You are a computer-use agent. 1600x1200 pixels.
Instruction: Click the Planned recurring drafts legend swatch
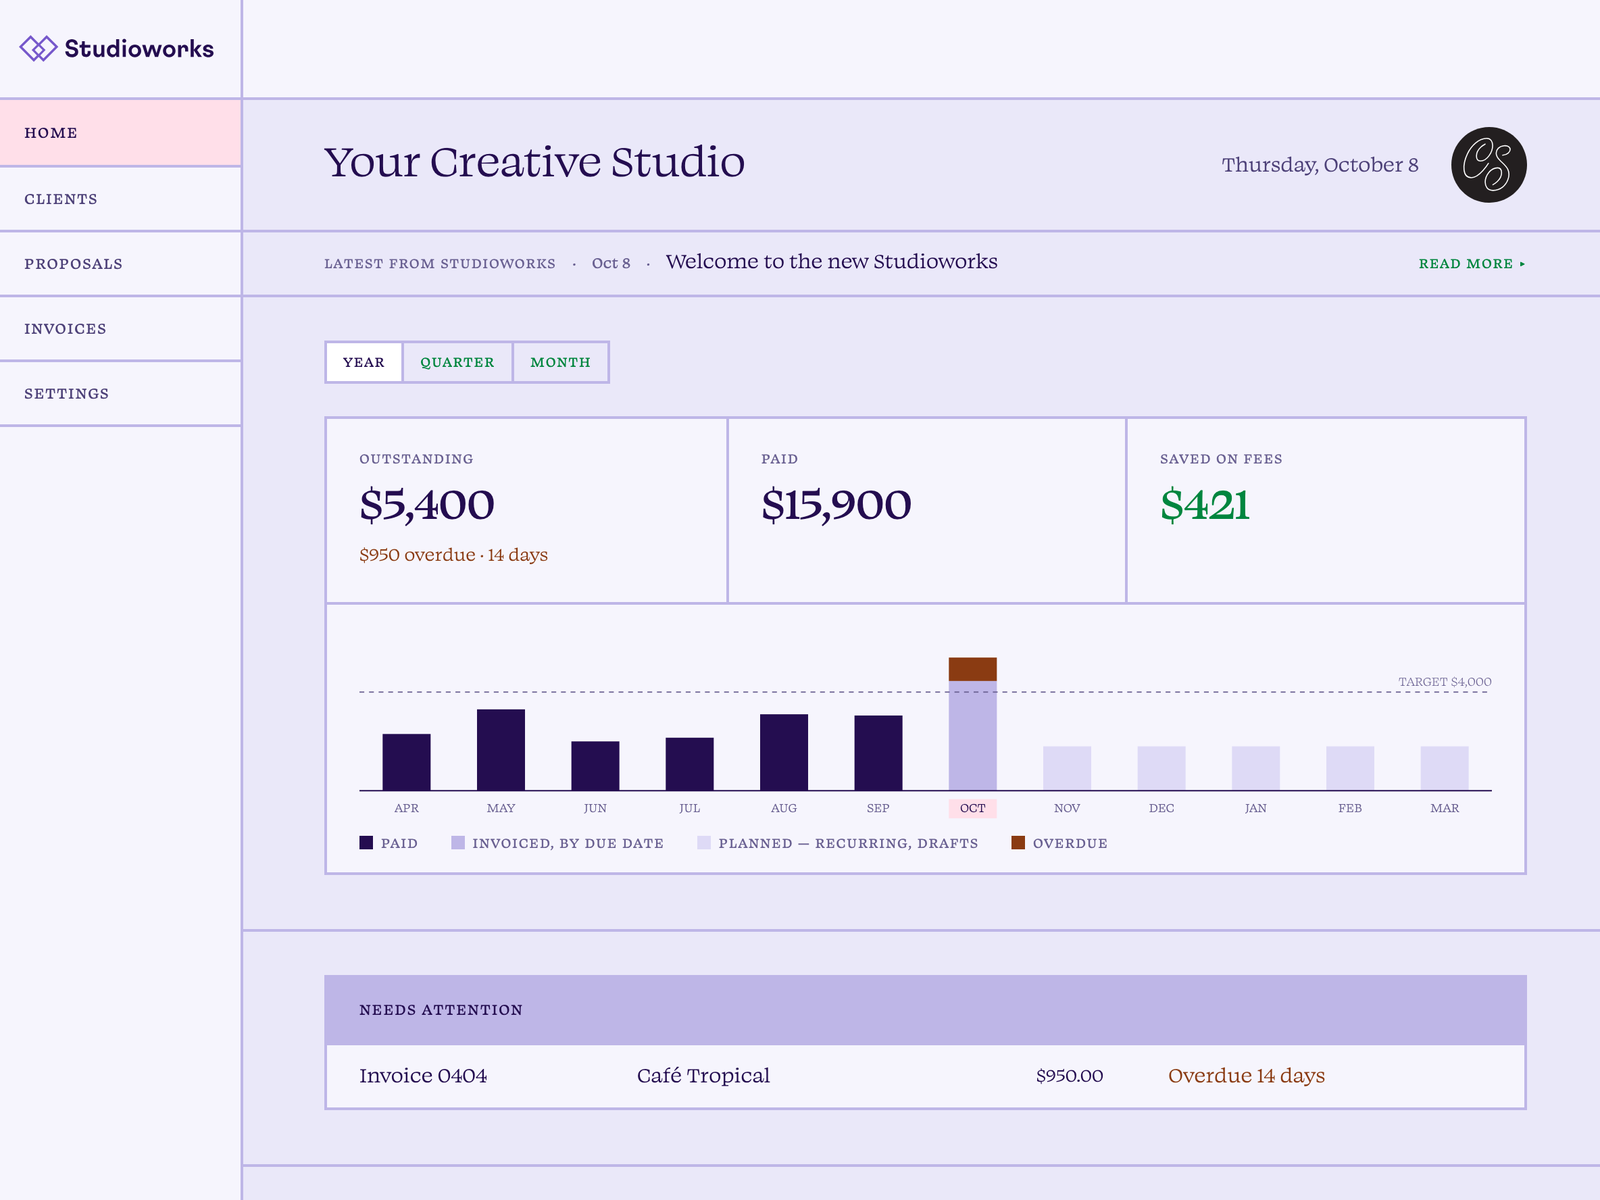[x=704, y=843]
